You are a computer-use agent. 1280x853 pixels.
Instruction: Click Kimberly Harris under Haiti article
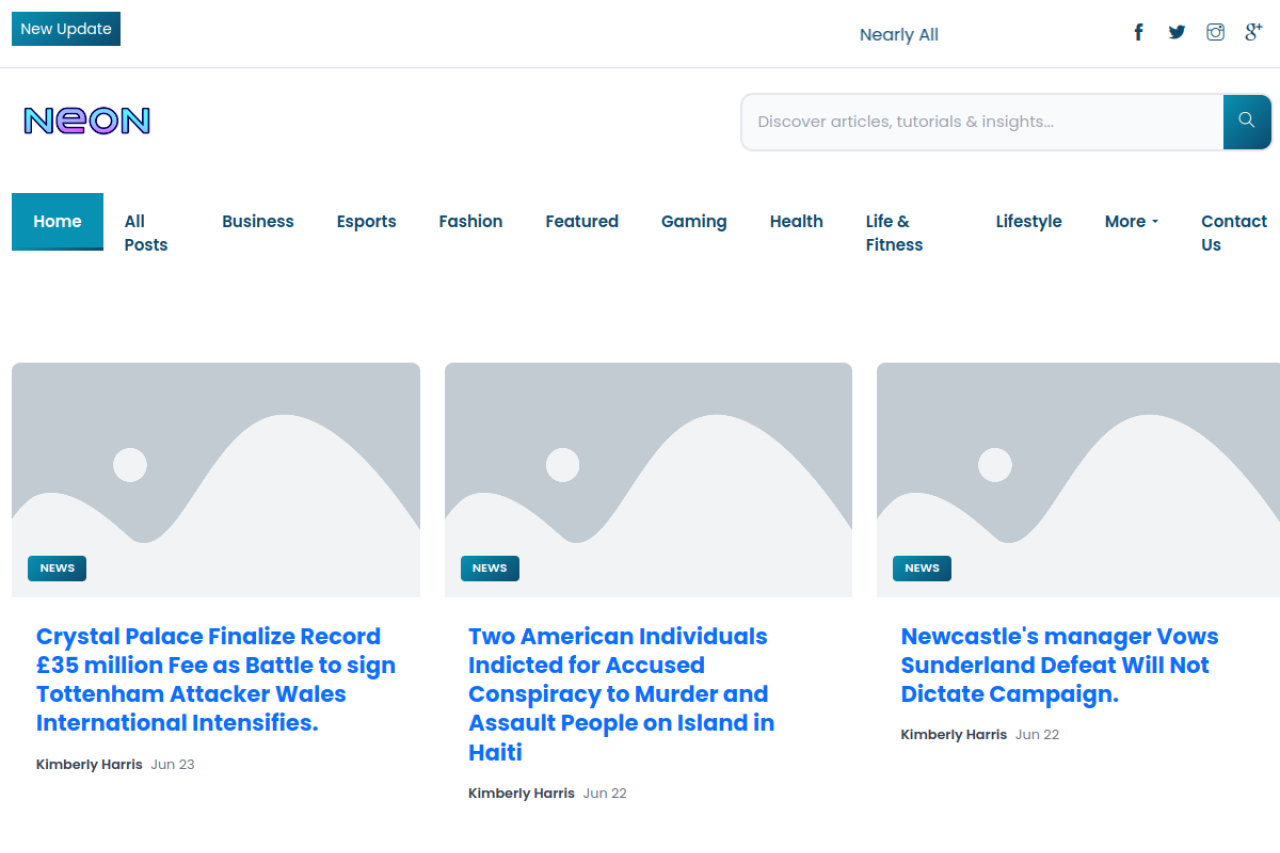[x=521, y=793]
